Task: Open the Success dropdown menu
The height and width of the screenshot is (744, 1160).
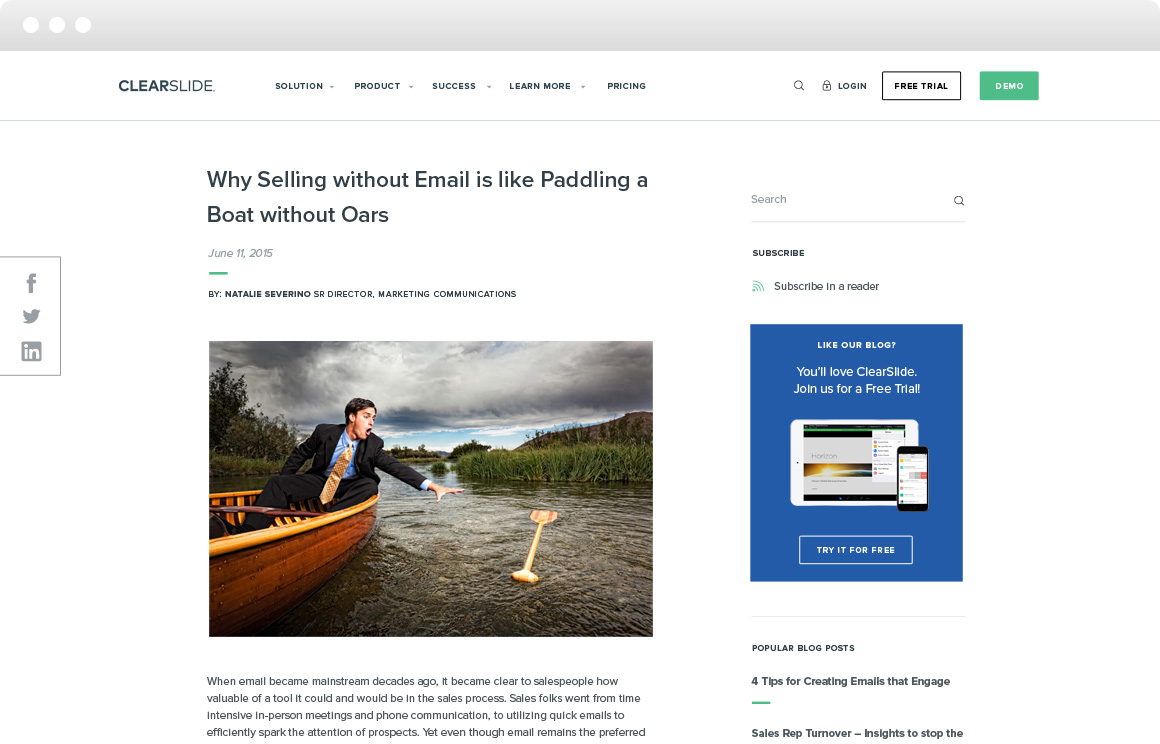Action: (462, 86)
